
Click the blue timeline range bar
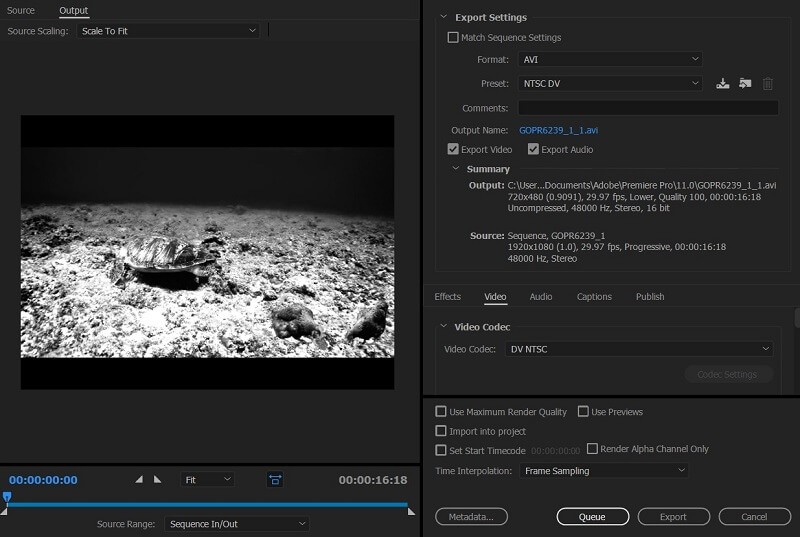click(207, 504)
